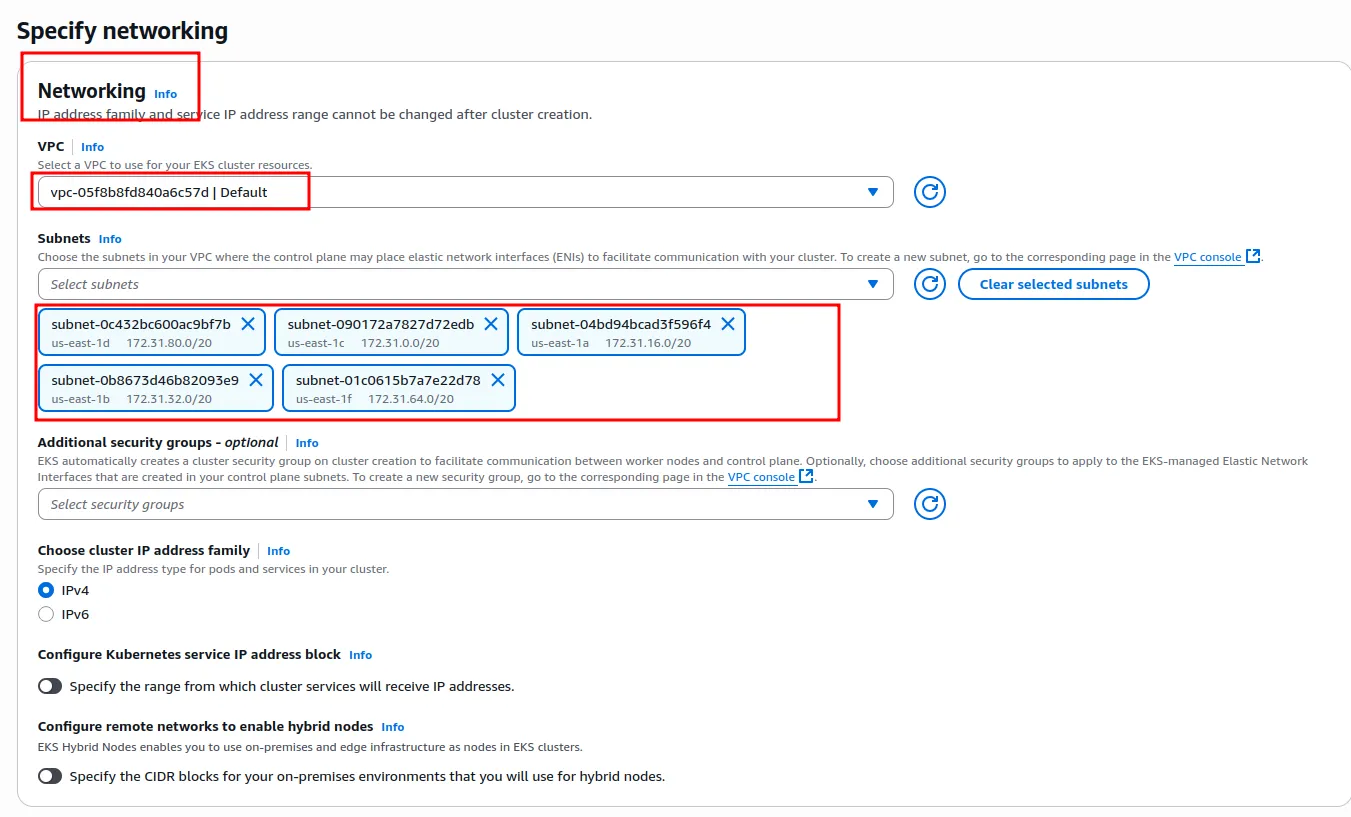The width and height of the screenshot is (1351, 817).
Task: Select the IPv6 address family
Action: coord(46,614)
